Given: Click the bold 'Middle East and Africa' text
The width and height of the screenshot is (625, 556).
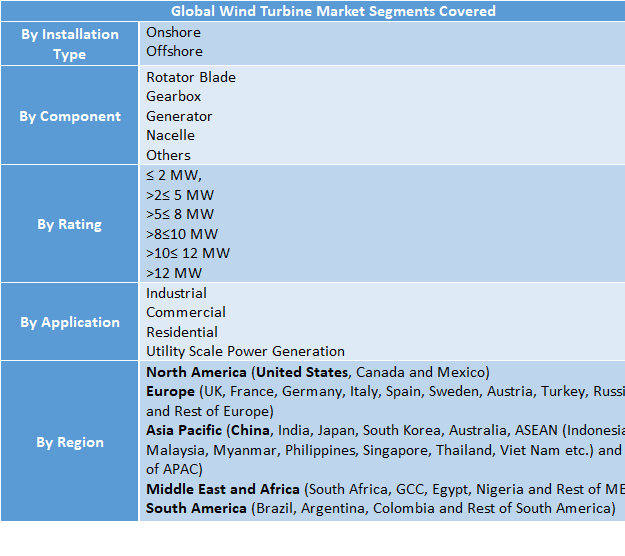Looking at the screenshot, I should (223, 489).
